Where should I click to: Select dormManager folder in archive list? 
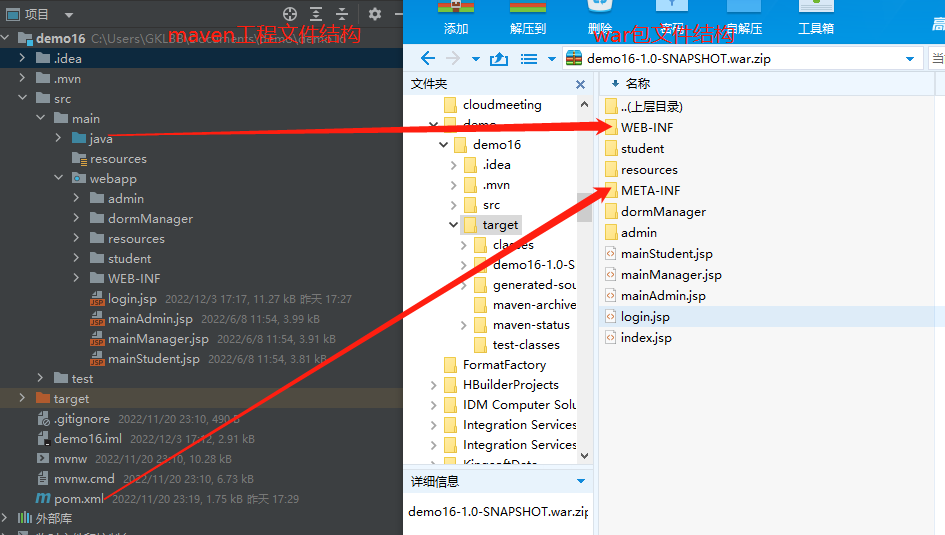pos(655,211)
